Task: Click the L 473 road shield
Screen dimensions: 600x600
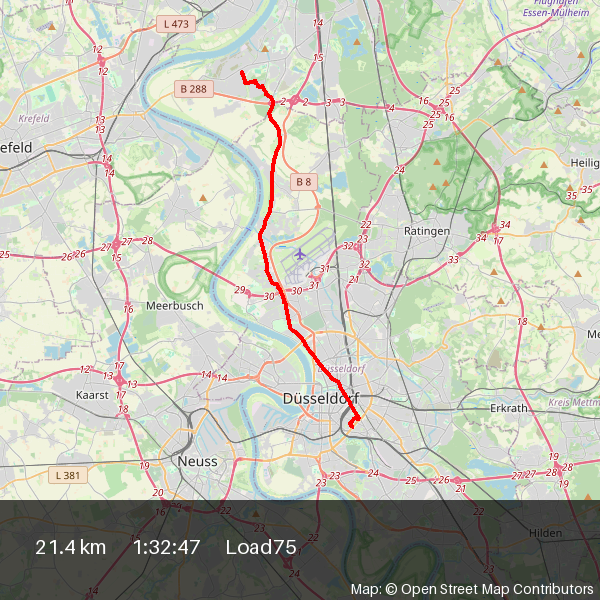Action: point(176,24)
